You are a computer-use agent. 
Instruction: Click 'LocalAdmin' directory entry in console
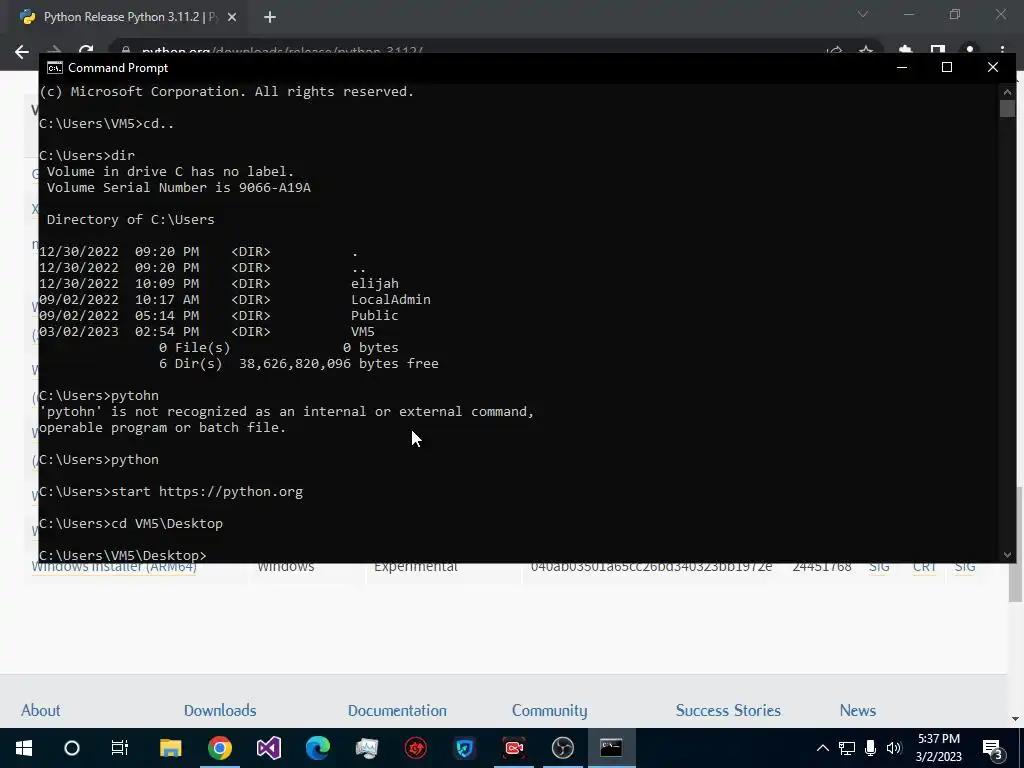pyautogui.click(x=391, y=300)
